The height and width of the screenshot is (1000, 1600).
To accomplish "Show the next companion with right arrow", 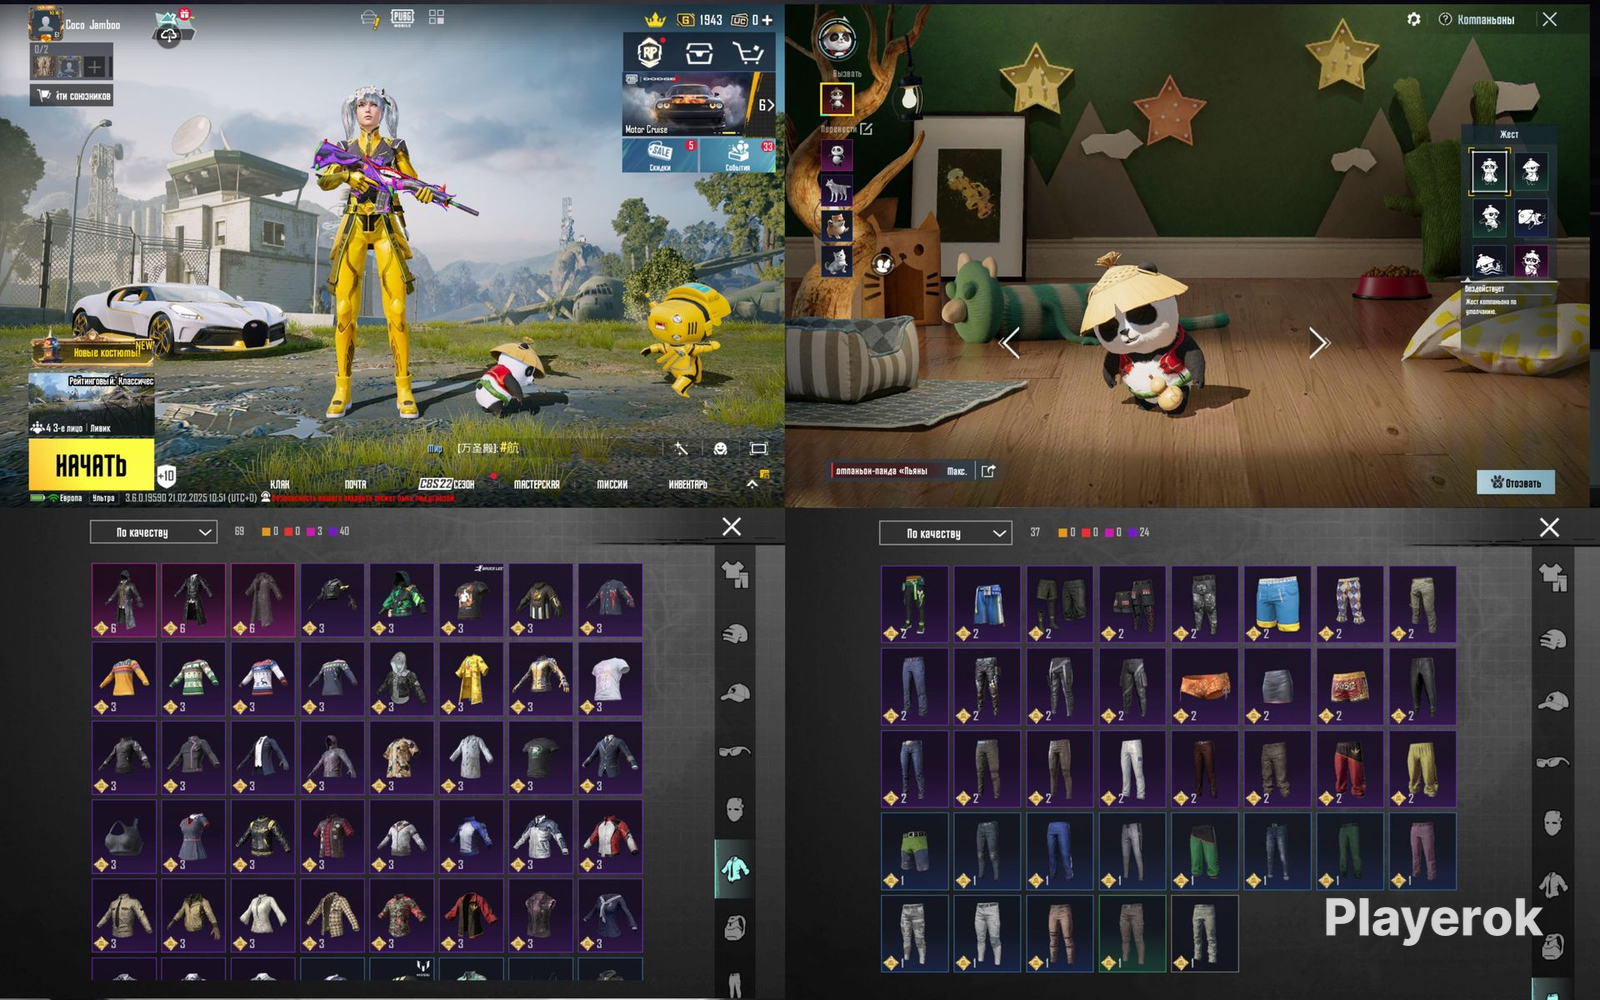I will click(1319, 343).
